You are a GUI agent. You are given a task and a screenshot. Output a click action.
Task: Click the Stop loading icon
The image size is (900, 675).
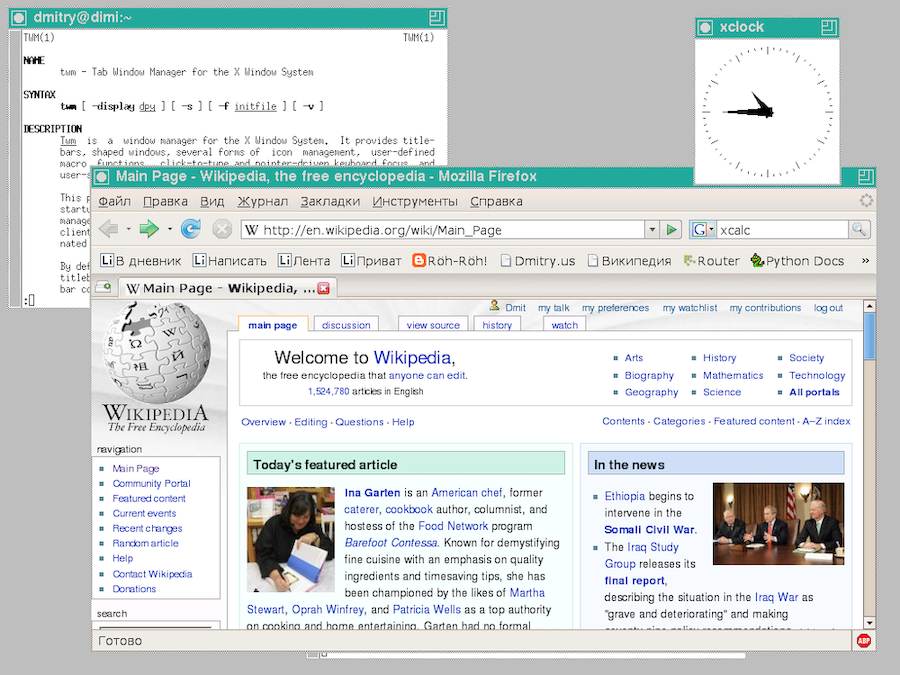point(222,230)
